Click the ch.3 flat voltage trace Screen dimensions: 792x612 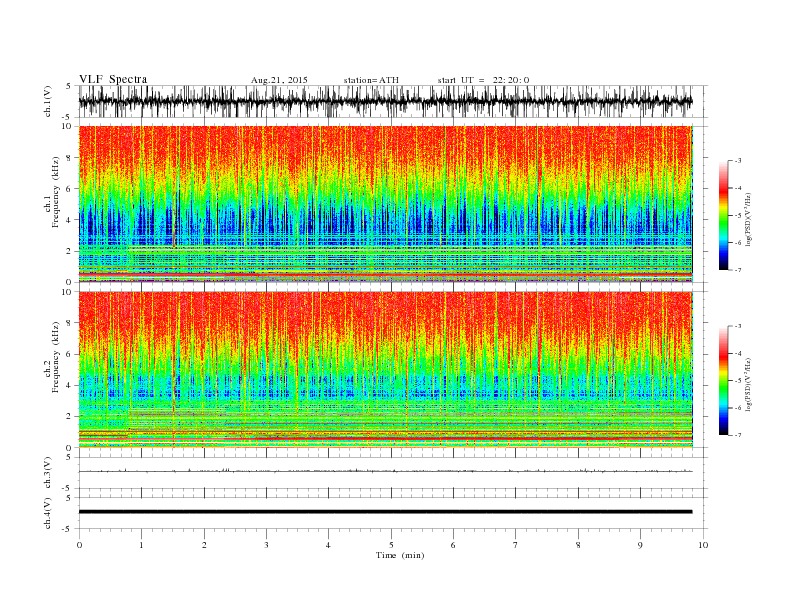click(x=385, y=471)
